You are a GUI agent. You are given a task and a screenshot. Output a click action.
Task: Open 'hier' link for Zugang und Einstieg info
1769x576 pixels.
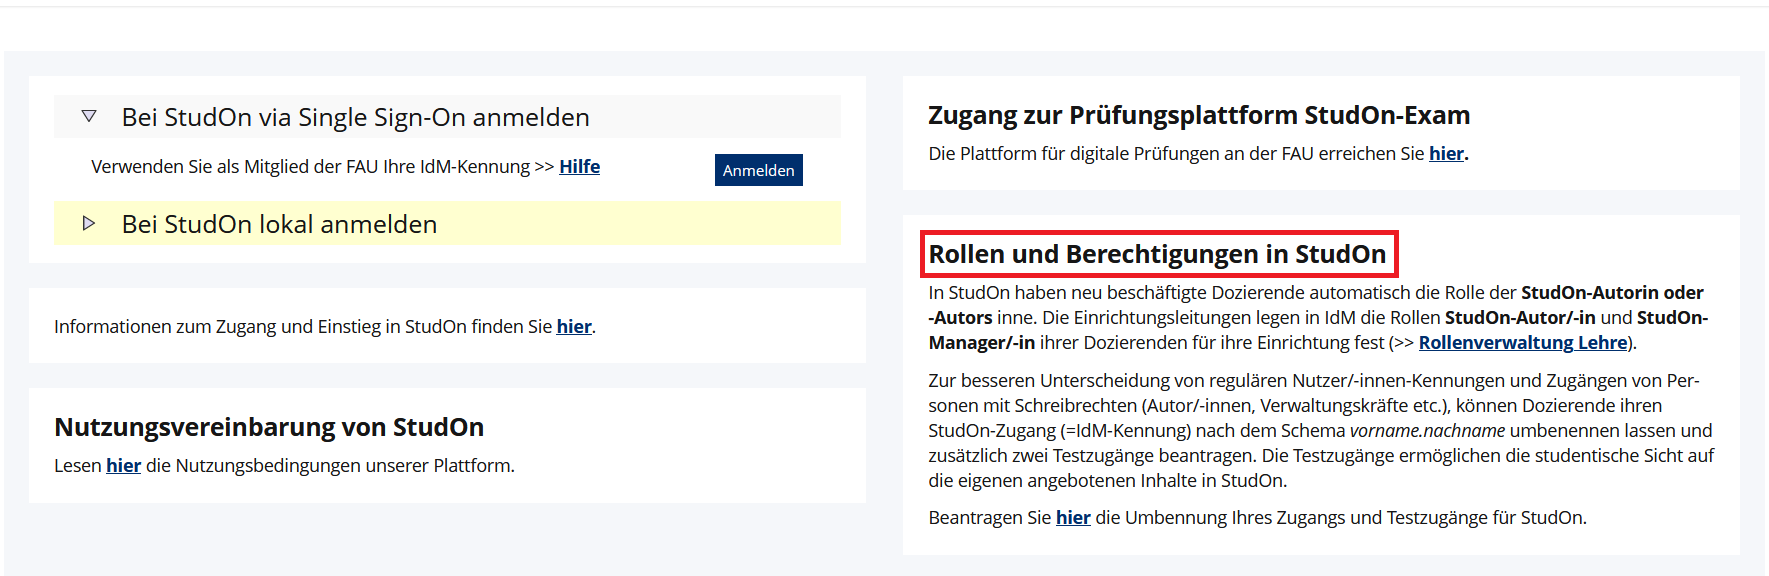tap(574, 327)
